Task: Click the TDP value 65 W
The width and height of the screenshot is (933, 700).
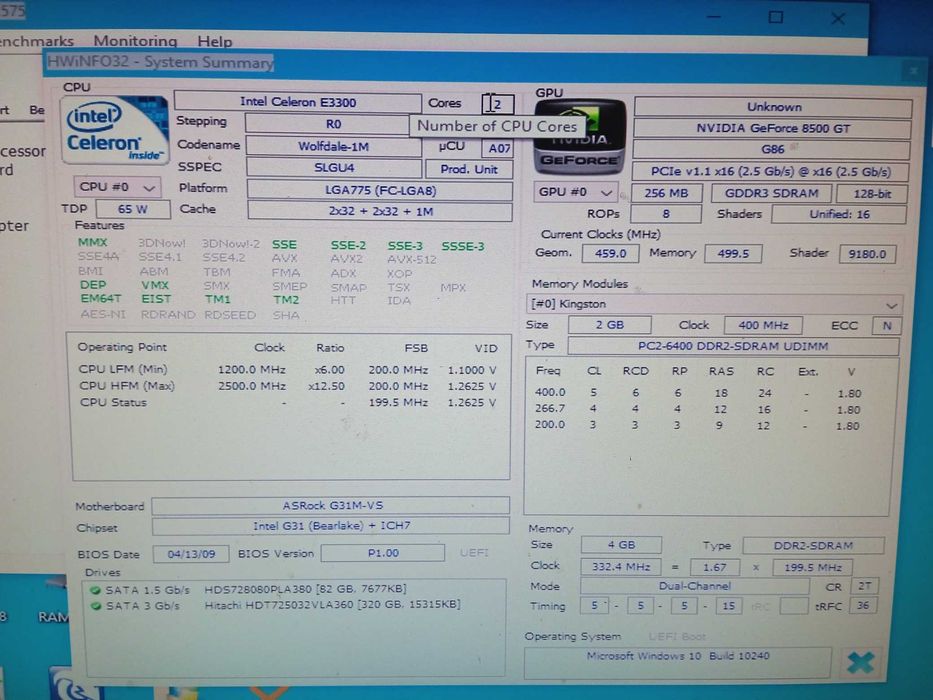Action: click(x=133, y=209)
